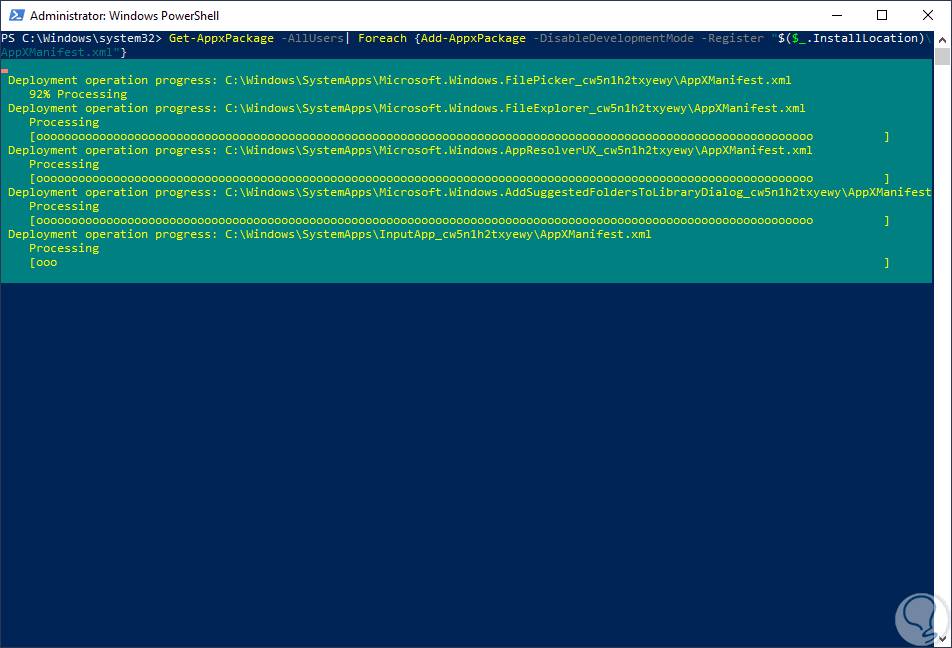Click the window title 'Administrator: Windows PowerShell'
952x648 pixels.
[x=124, y=16]
